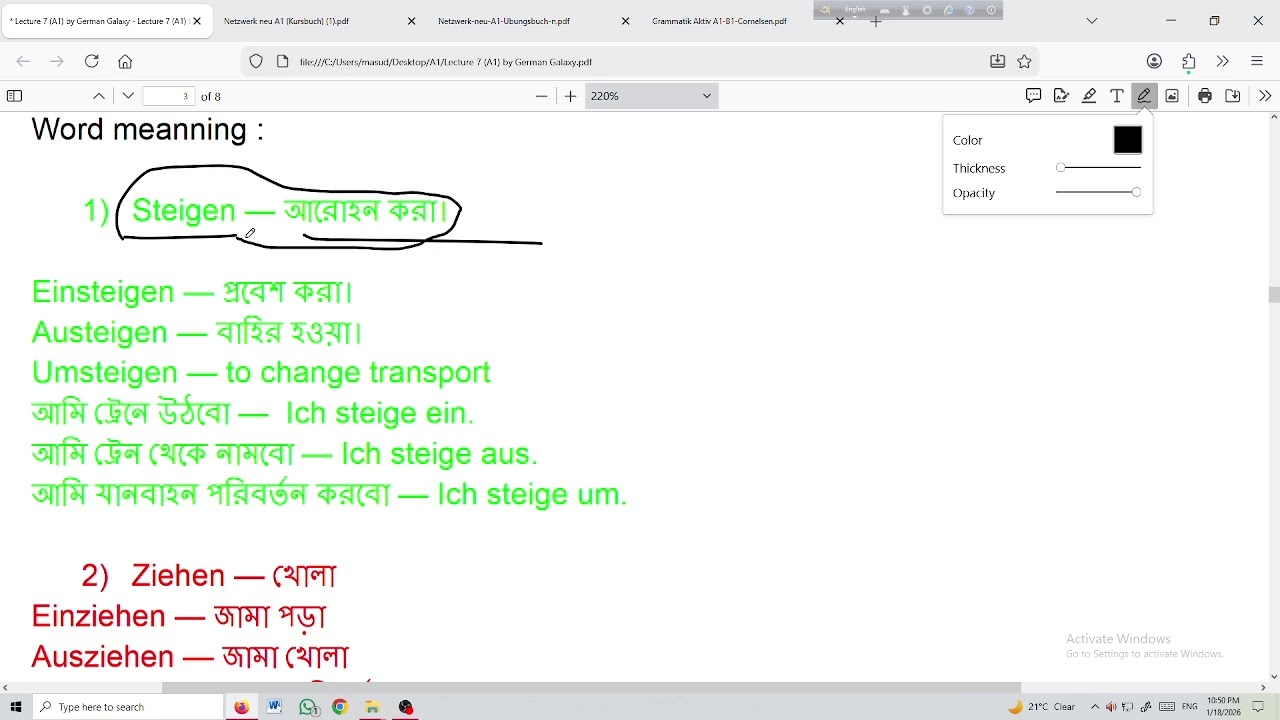Open the clock showing 10:50 PM
Viewport: 1280px width, 720px height.
click(x=1223, y=707)
